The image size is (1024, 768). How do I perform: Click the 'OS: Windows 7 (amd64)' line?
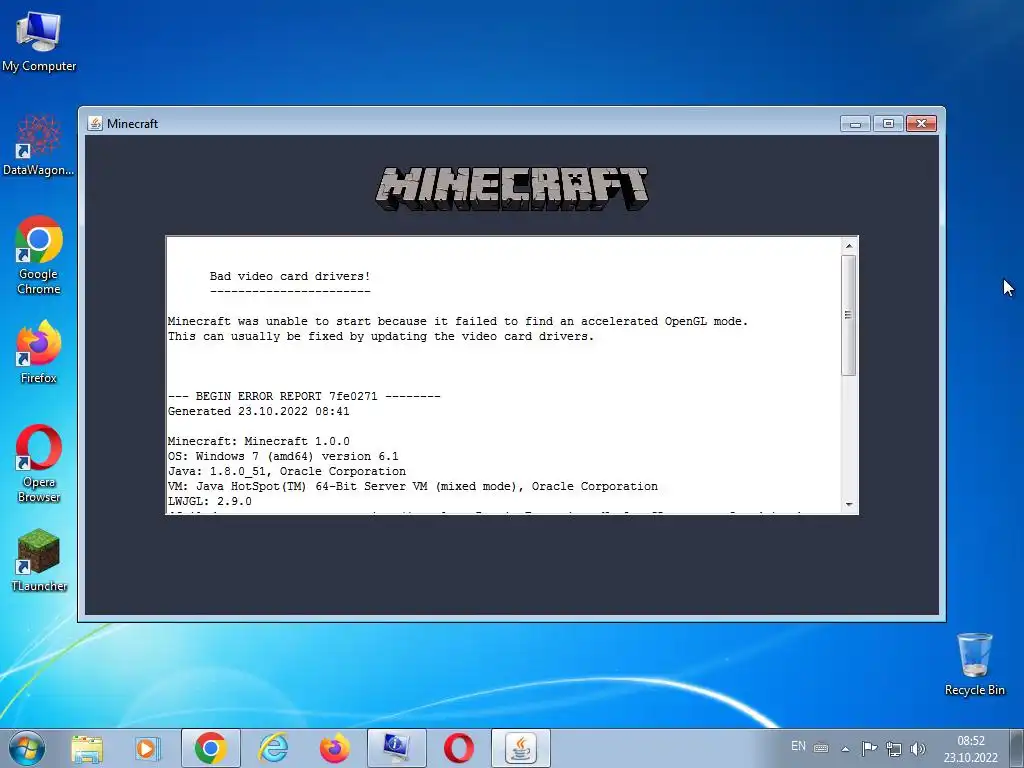pos(283,456)
